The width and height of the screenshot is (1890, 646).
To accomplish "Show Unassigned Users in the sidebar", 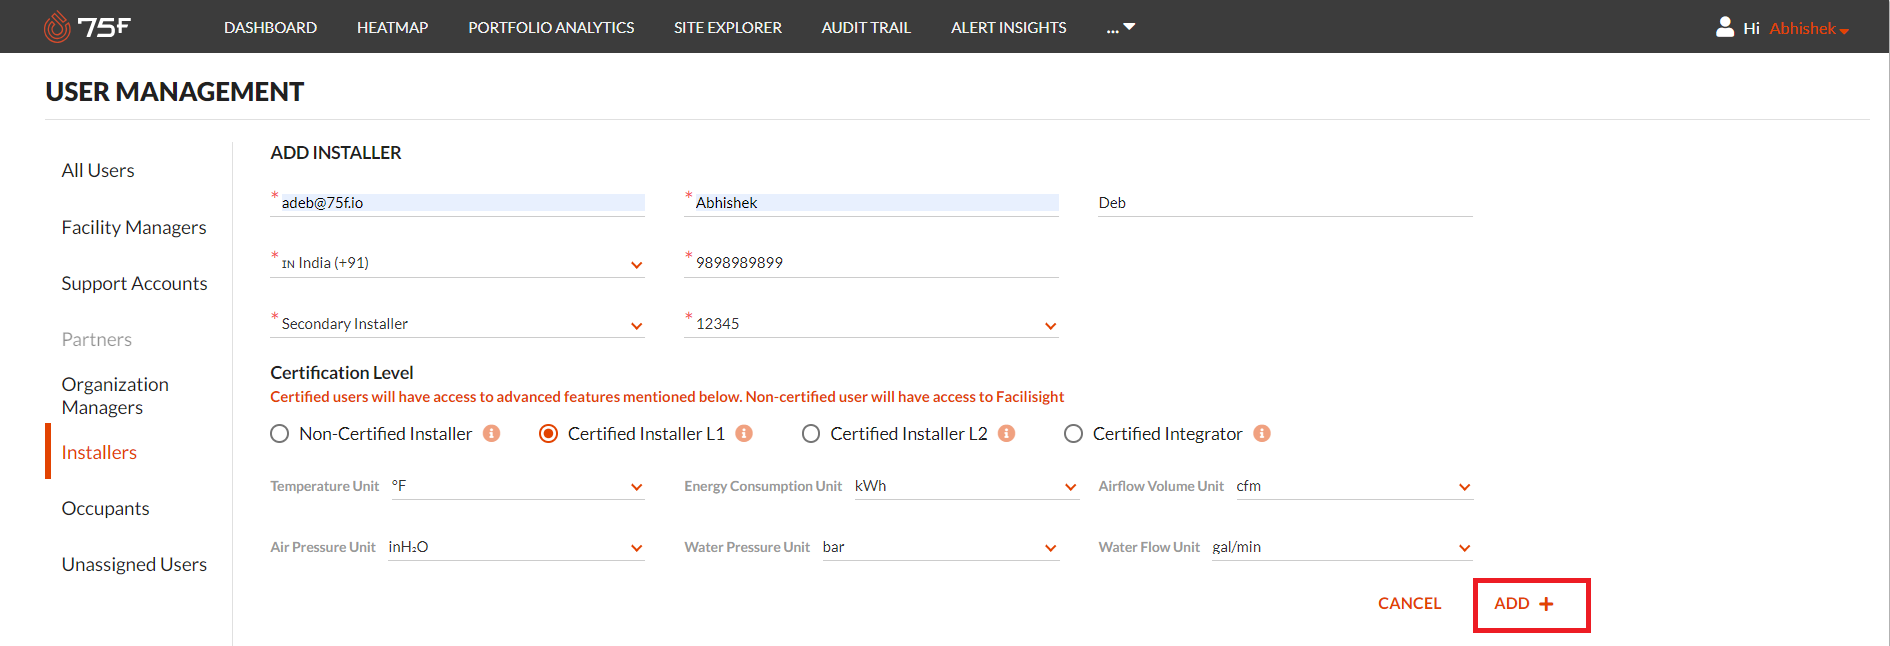I will [134, 565].
